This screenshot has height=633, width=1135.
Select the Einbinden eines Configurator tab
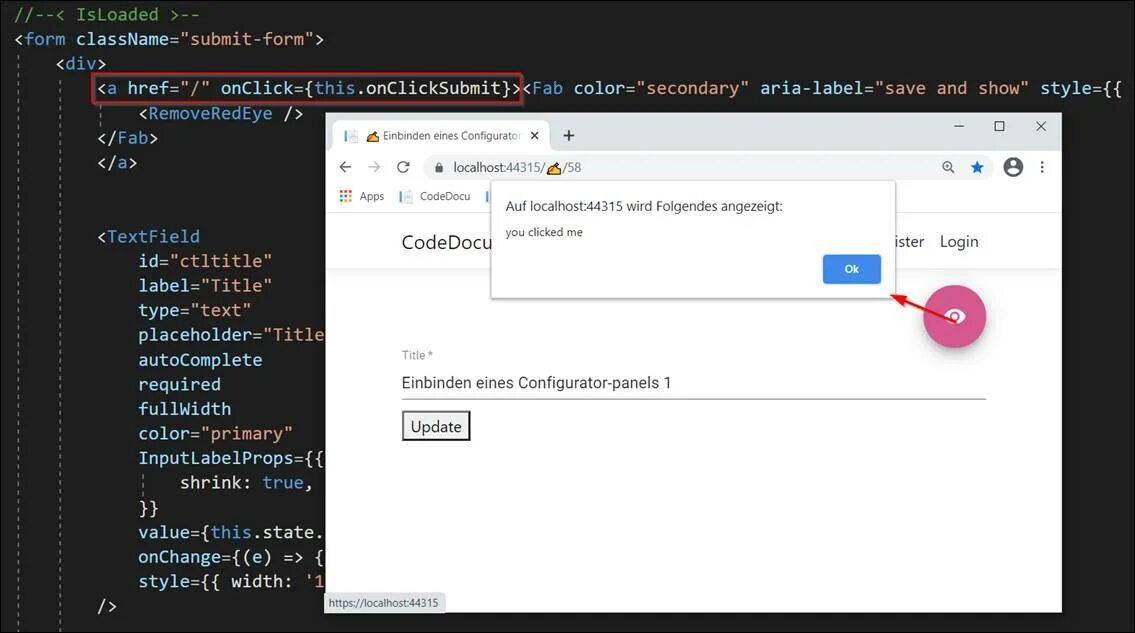click(x=442, y=135)
